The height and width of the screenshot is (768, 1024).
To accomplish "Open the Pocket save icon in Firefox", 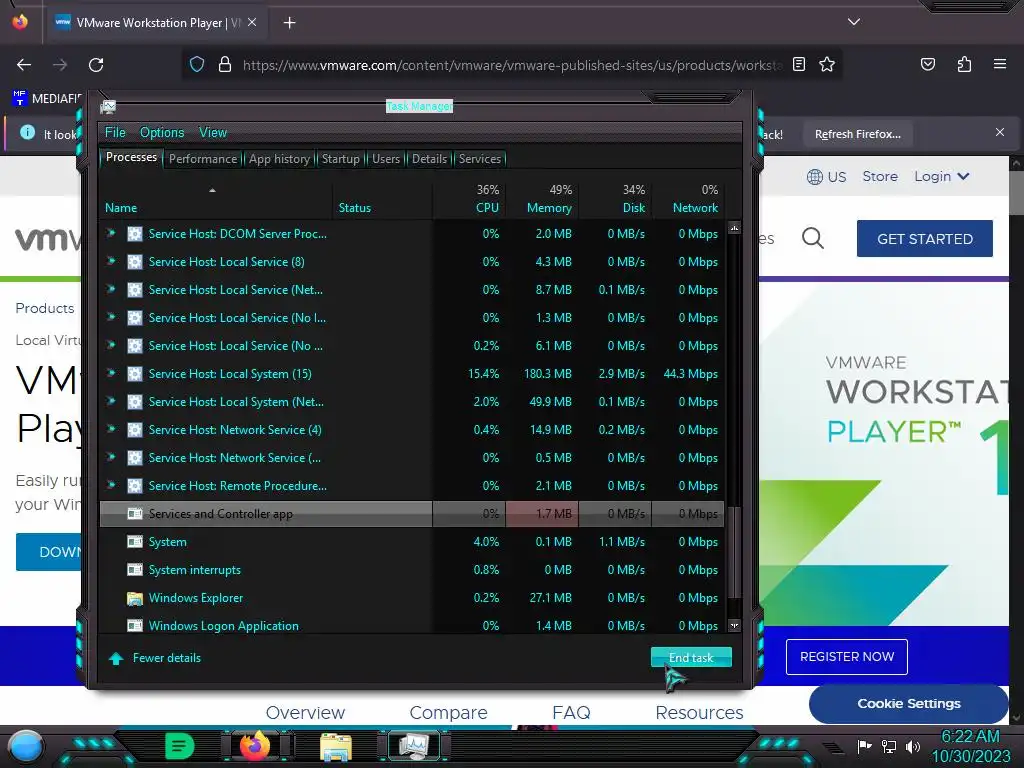I will (928, 64).
